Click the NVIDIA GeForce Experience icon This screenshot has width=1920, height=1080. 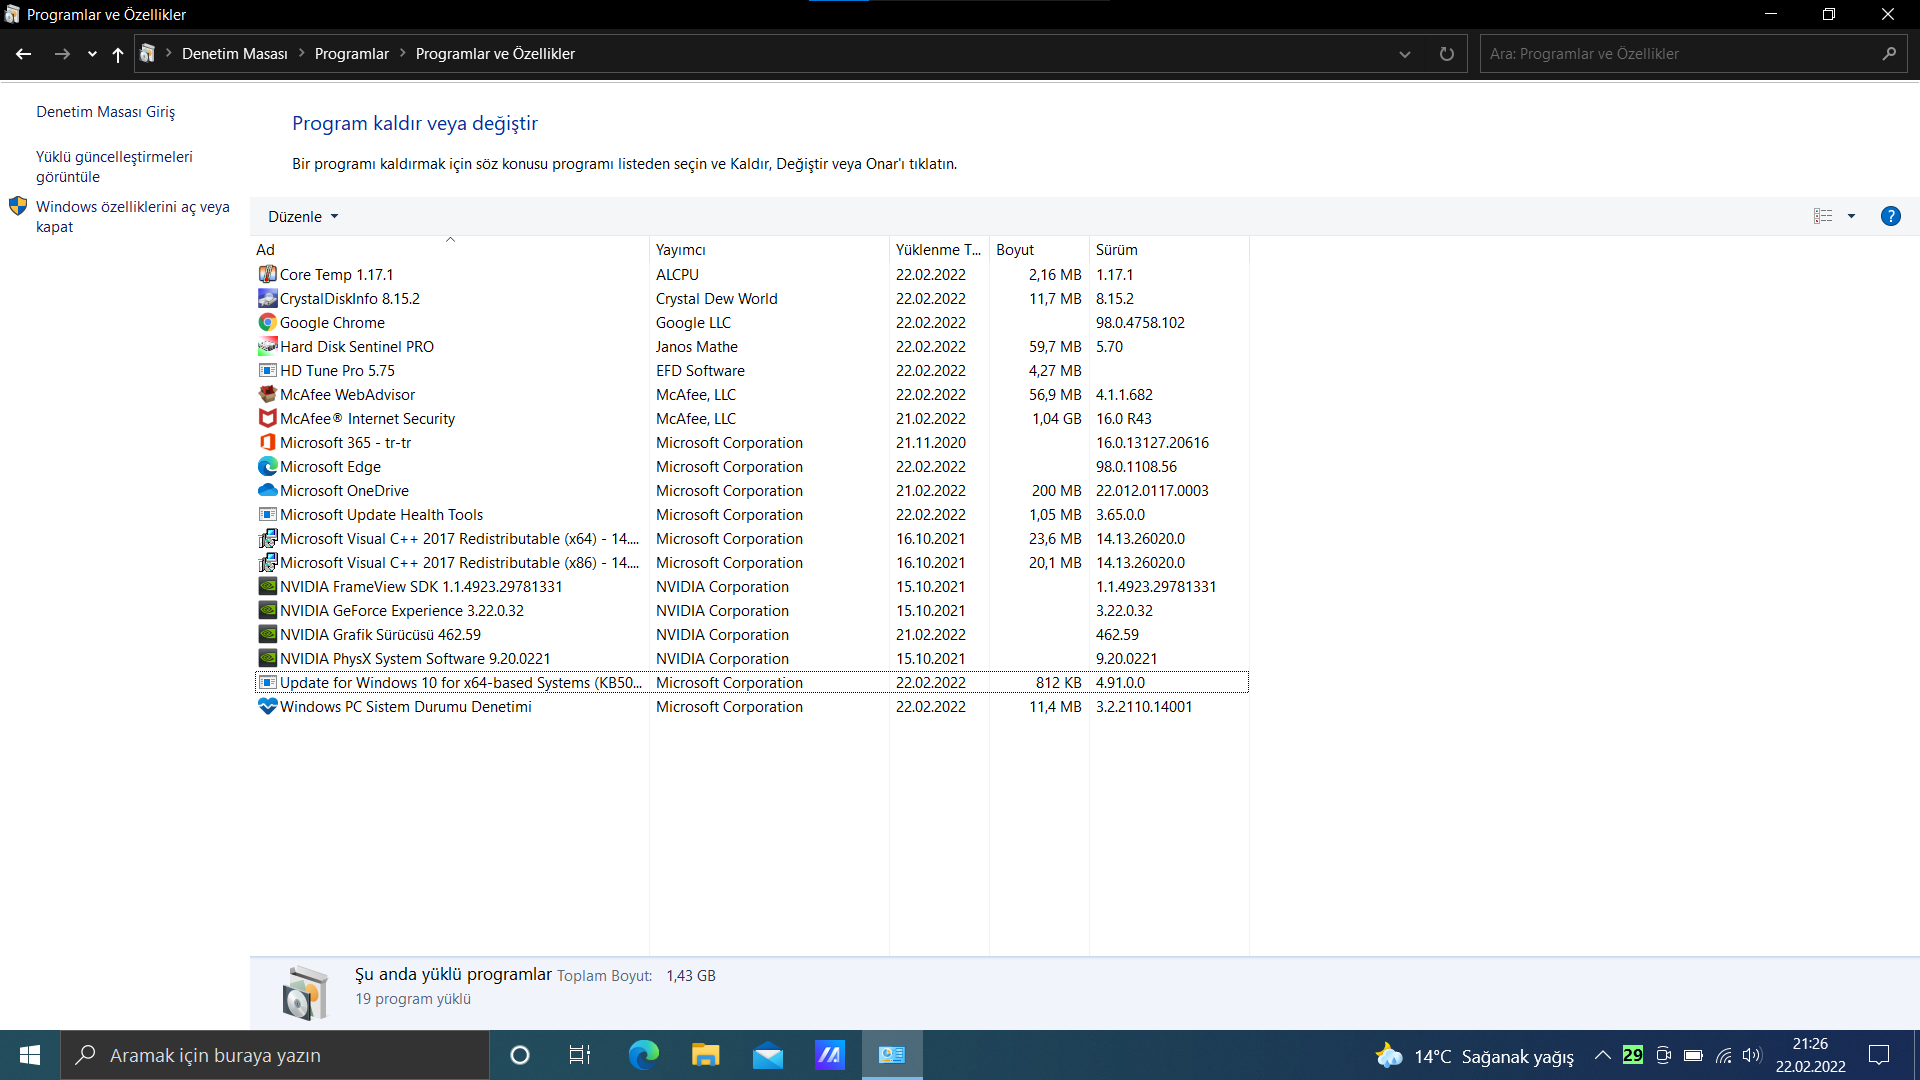click(267, 610)
